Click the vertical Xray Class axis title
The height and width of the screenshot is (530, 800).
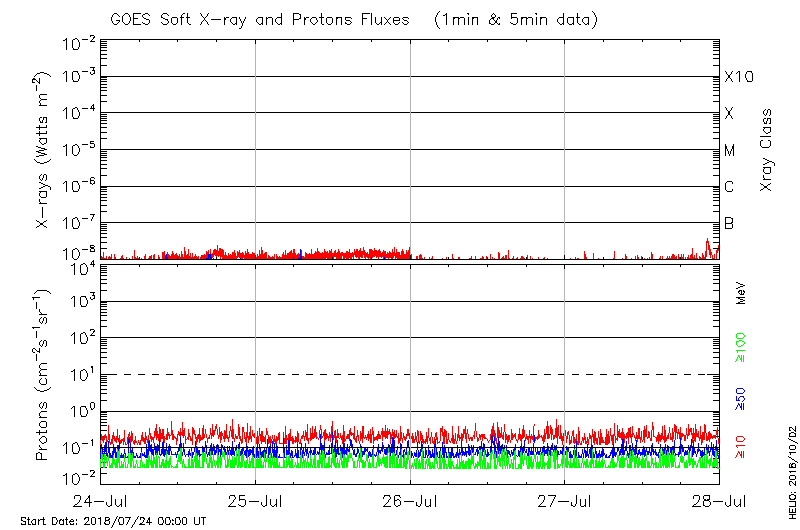(x=767, y=150)
